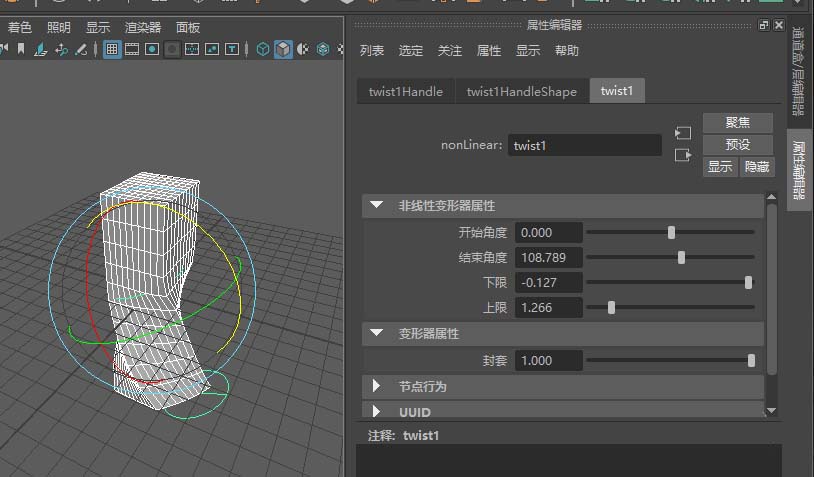Click the 下限 value field

[x=549, y=282]
